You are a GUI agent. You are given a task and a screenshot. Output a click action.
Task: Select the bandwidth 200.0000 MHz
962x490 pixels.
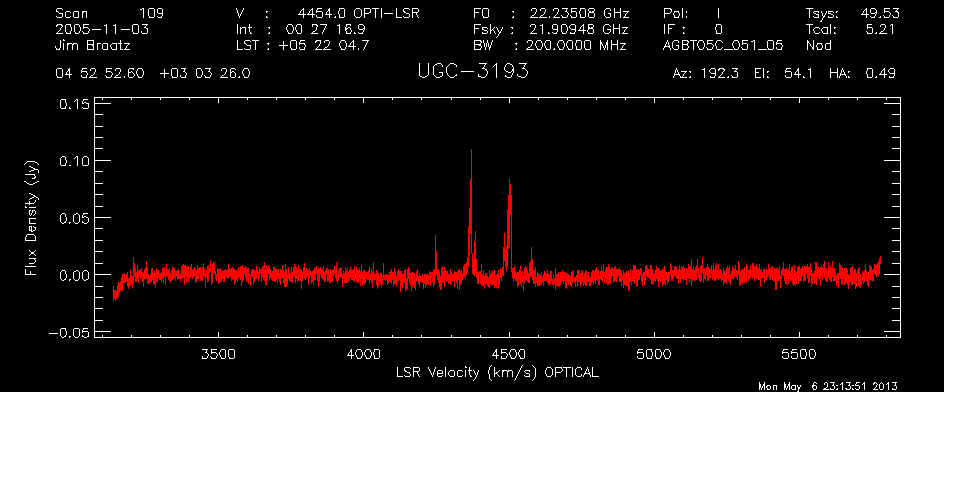pyautogui.click(x=575, y=45)
